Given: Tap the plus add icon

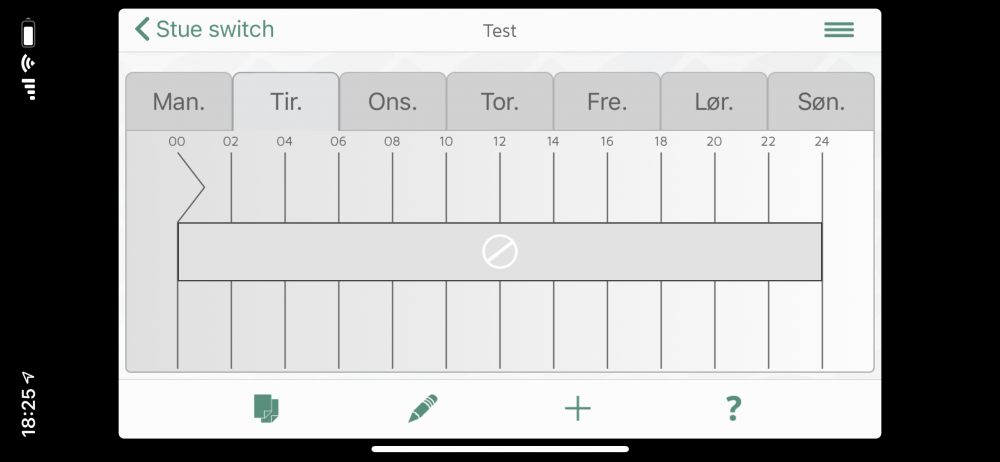Looking at the screenshot, I should click(x=578, y=408).
